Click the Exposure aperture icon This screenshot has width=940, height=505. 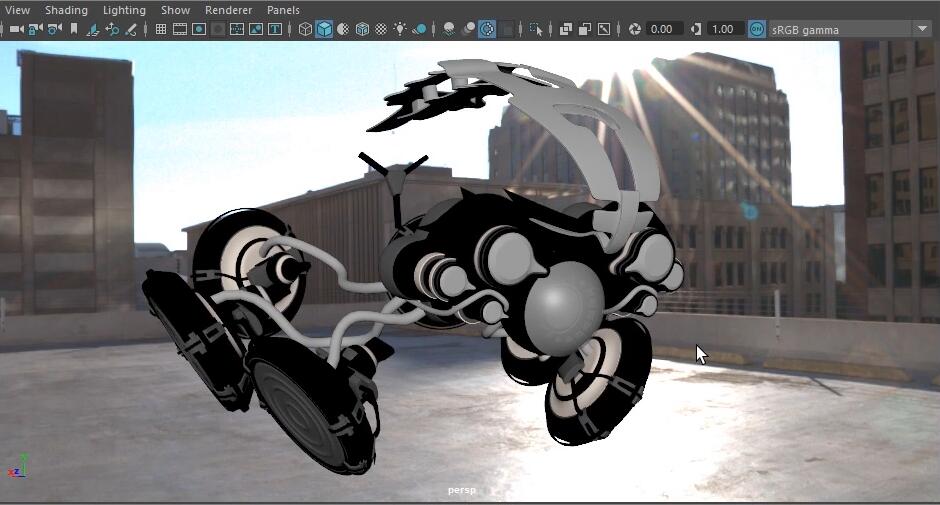(634, 29)
